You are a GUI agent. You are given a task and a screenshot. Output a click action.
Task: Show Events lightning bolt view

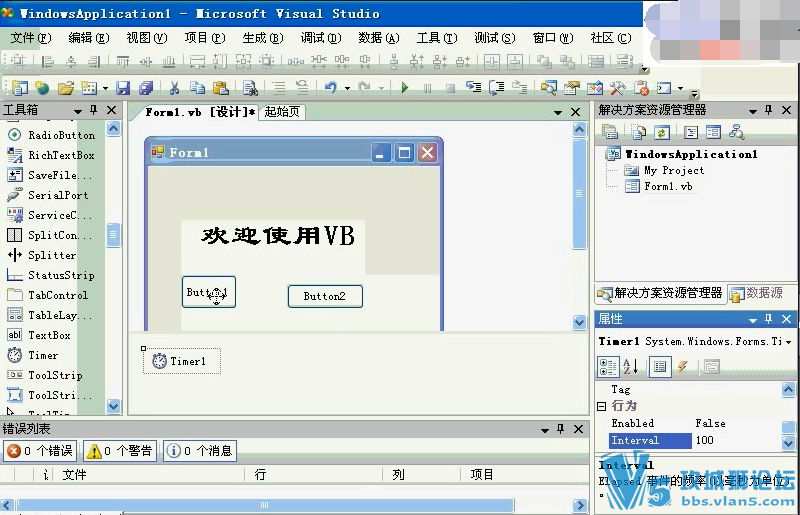683,366
